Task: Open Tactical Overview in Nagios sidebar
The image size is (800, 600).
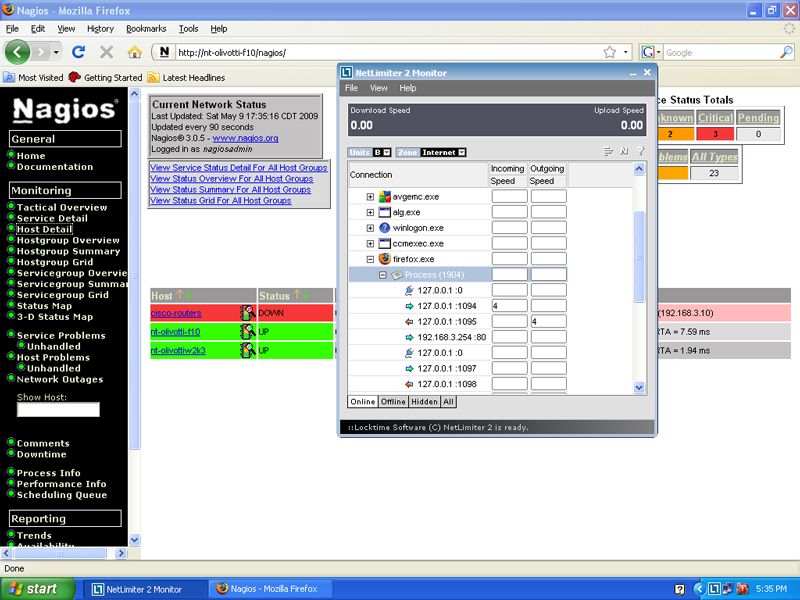Action: point(62,207)
